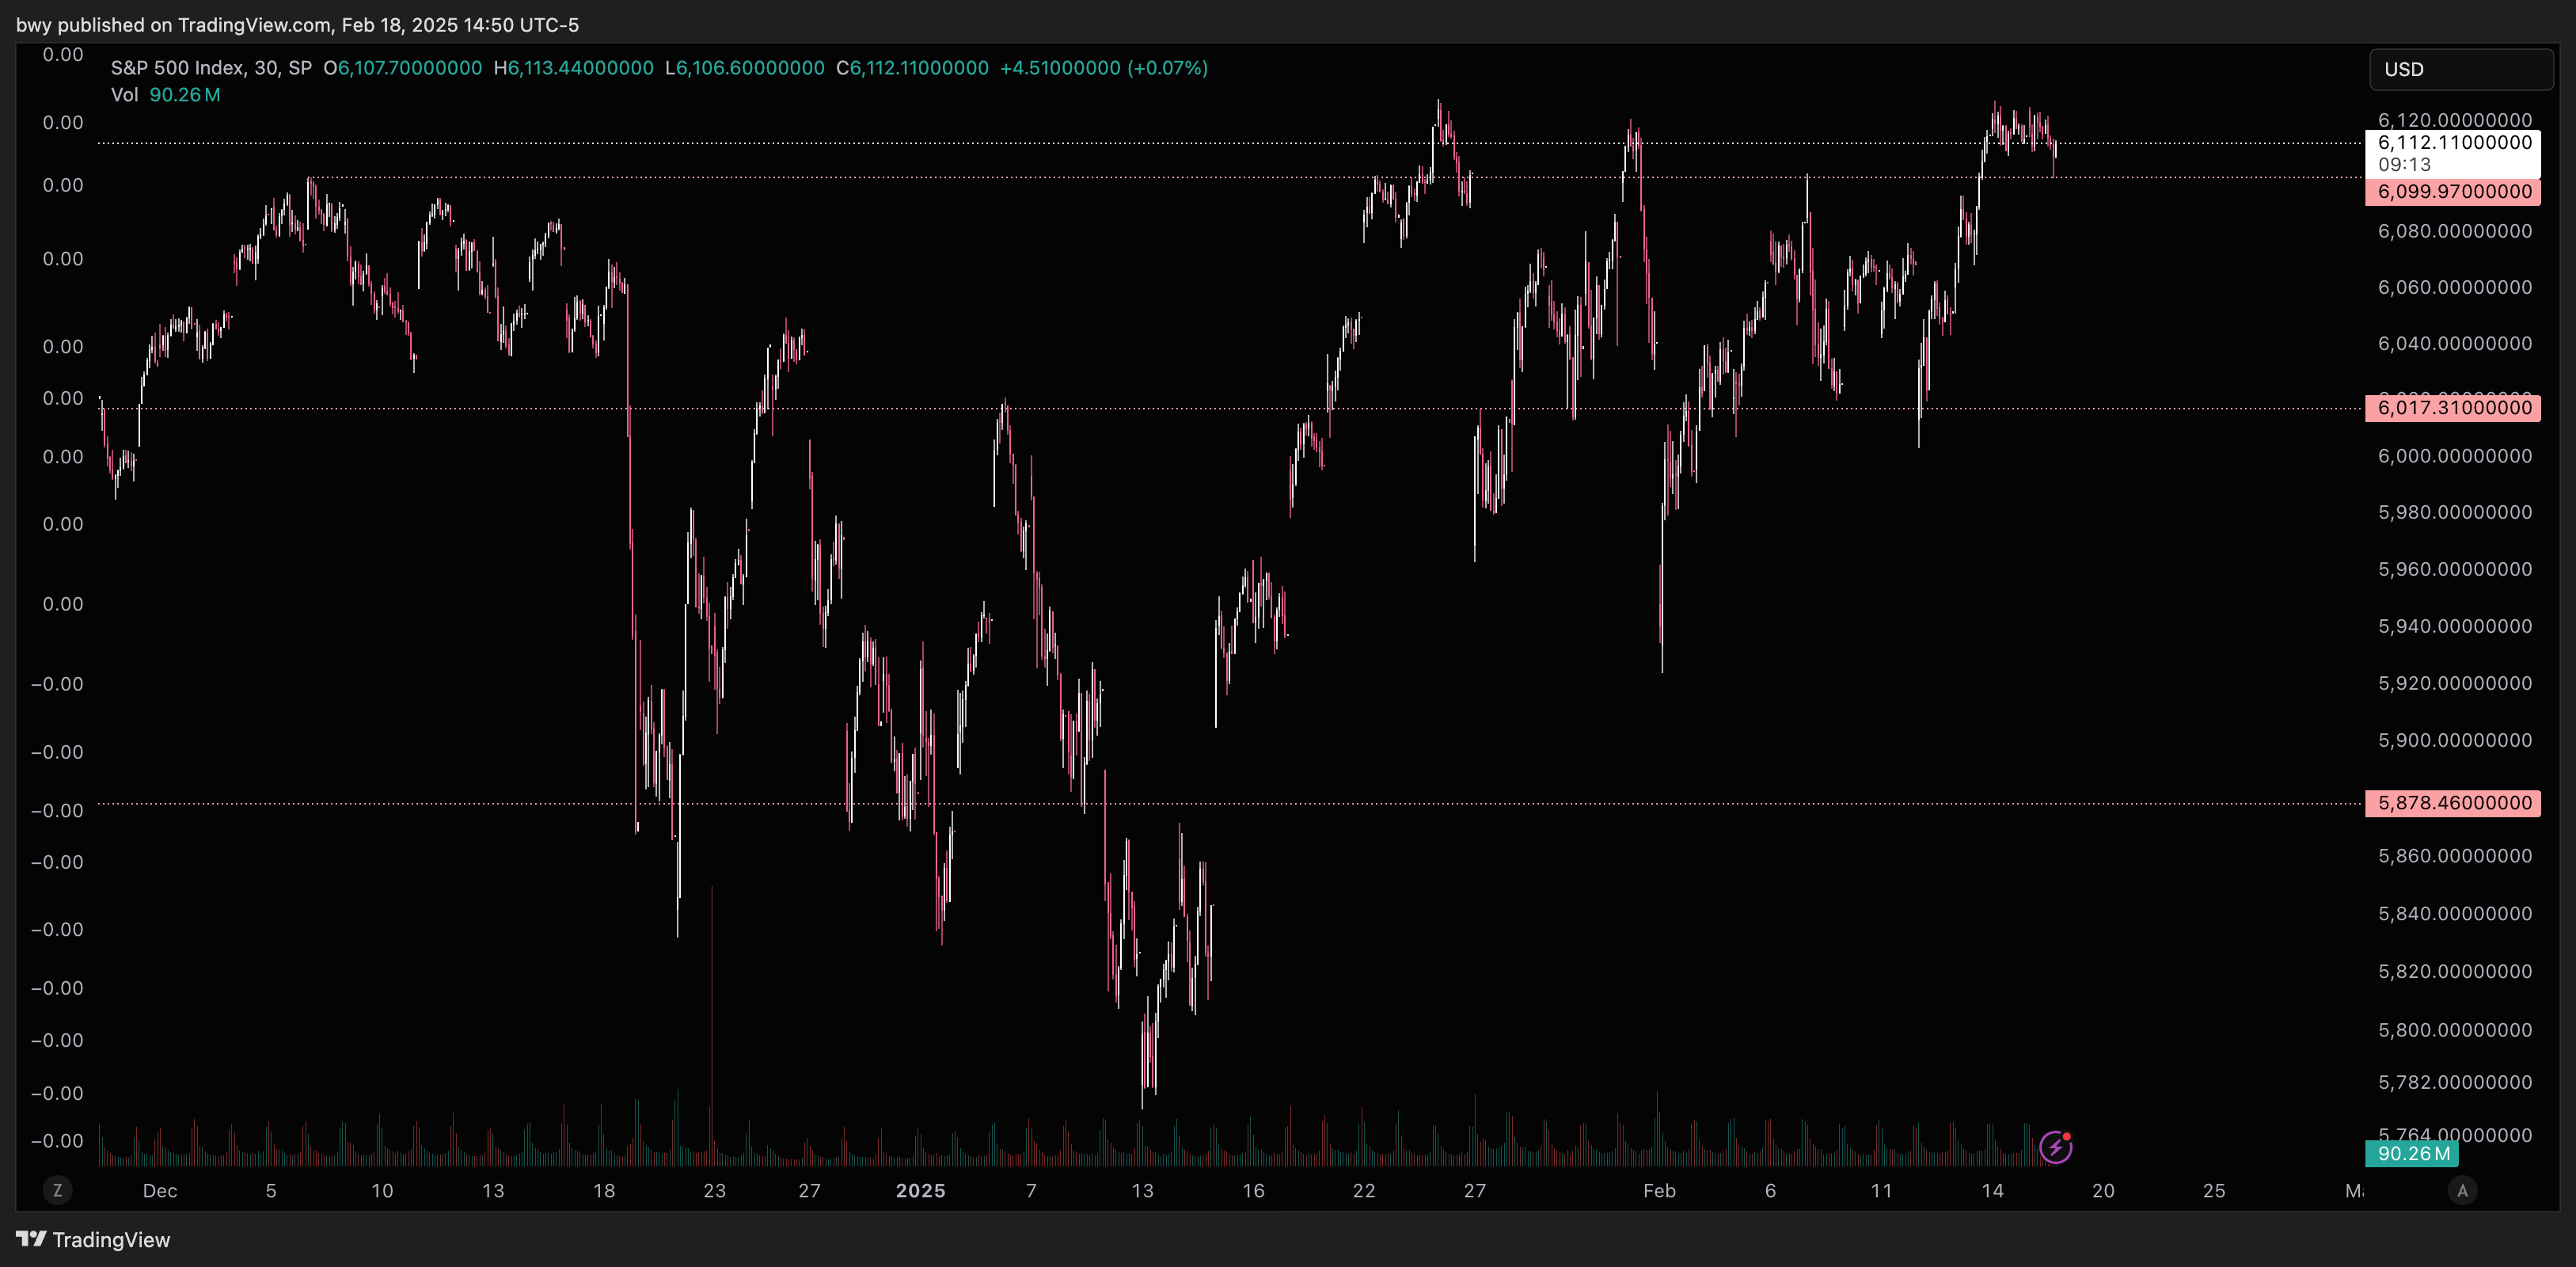Click the 5,820.00000000 price axis label
Screen dimensions: 2576x1267
click(2455, 972)
